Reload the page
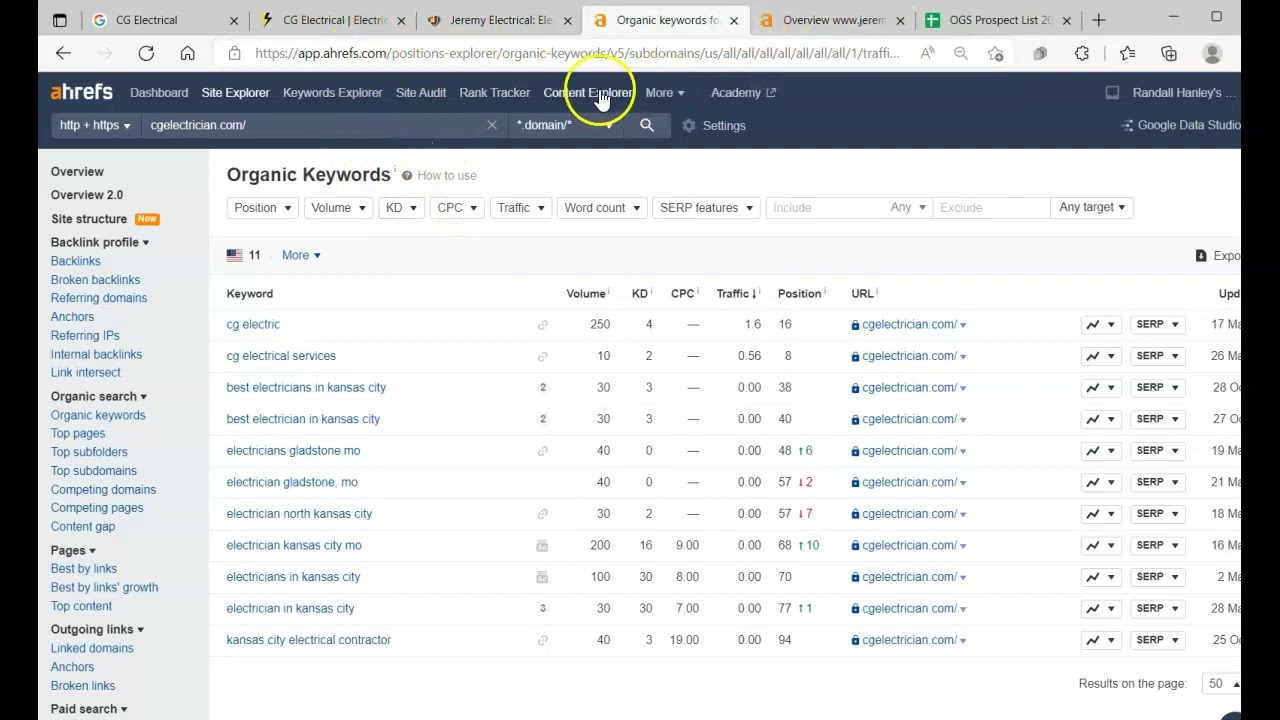 [146, 53]
